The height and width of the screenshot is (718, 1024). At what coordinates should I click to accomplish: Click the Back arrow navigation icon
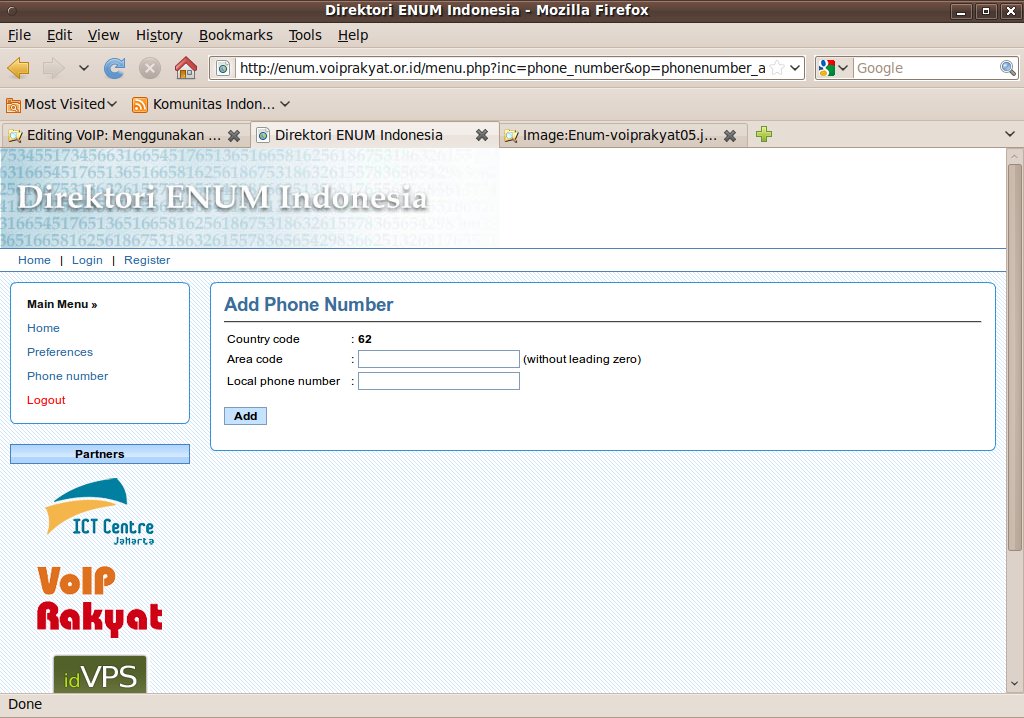(x=19, y=68)
